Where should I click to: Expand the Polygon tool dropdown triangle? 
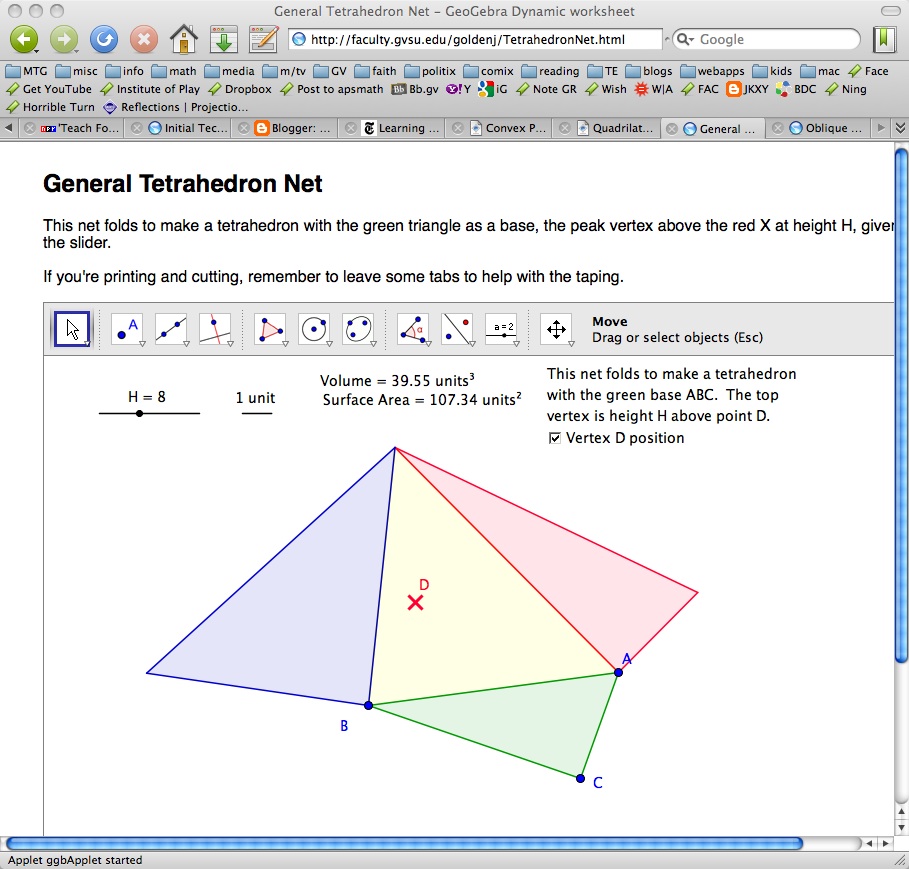tap(285, 344)
